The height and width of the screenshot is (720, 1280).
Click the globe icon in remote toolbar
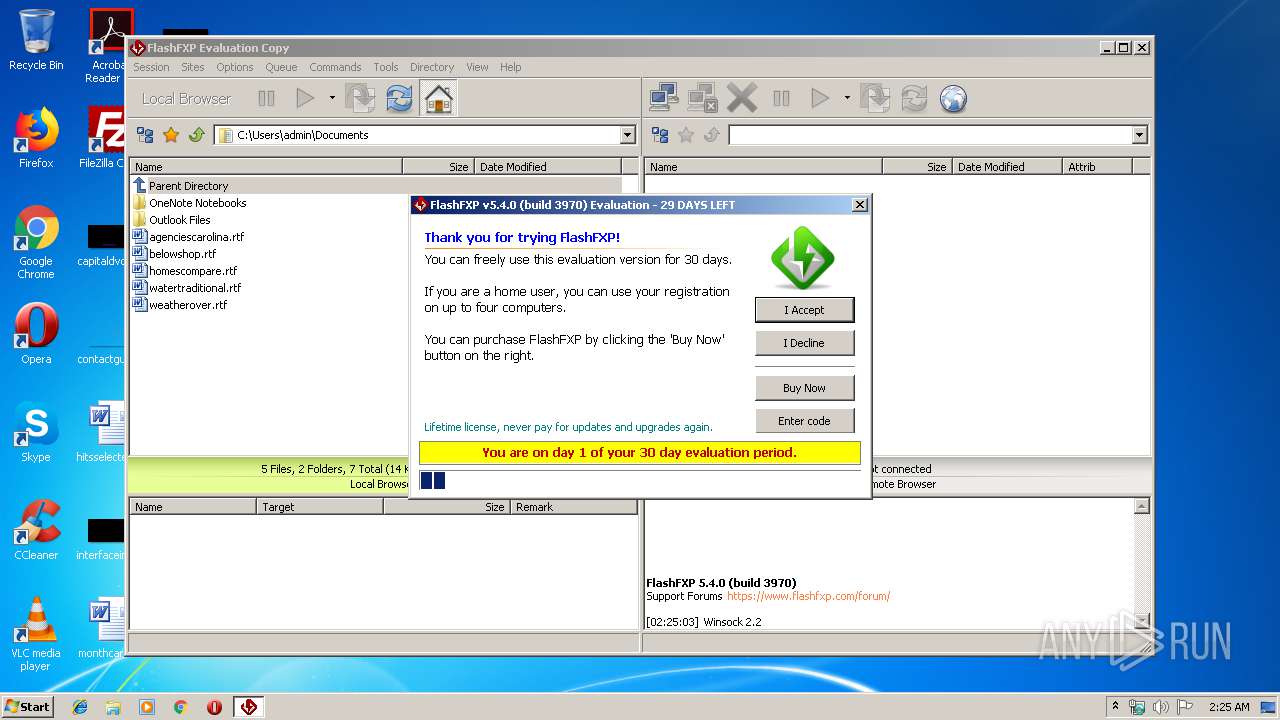tap(953, 98)
